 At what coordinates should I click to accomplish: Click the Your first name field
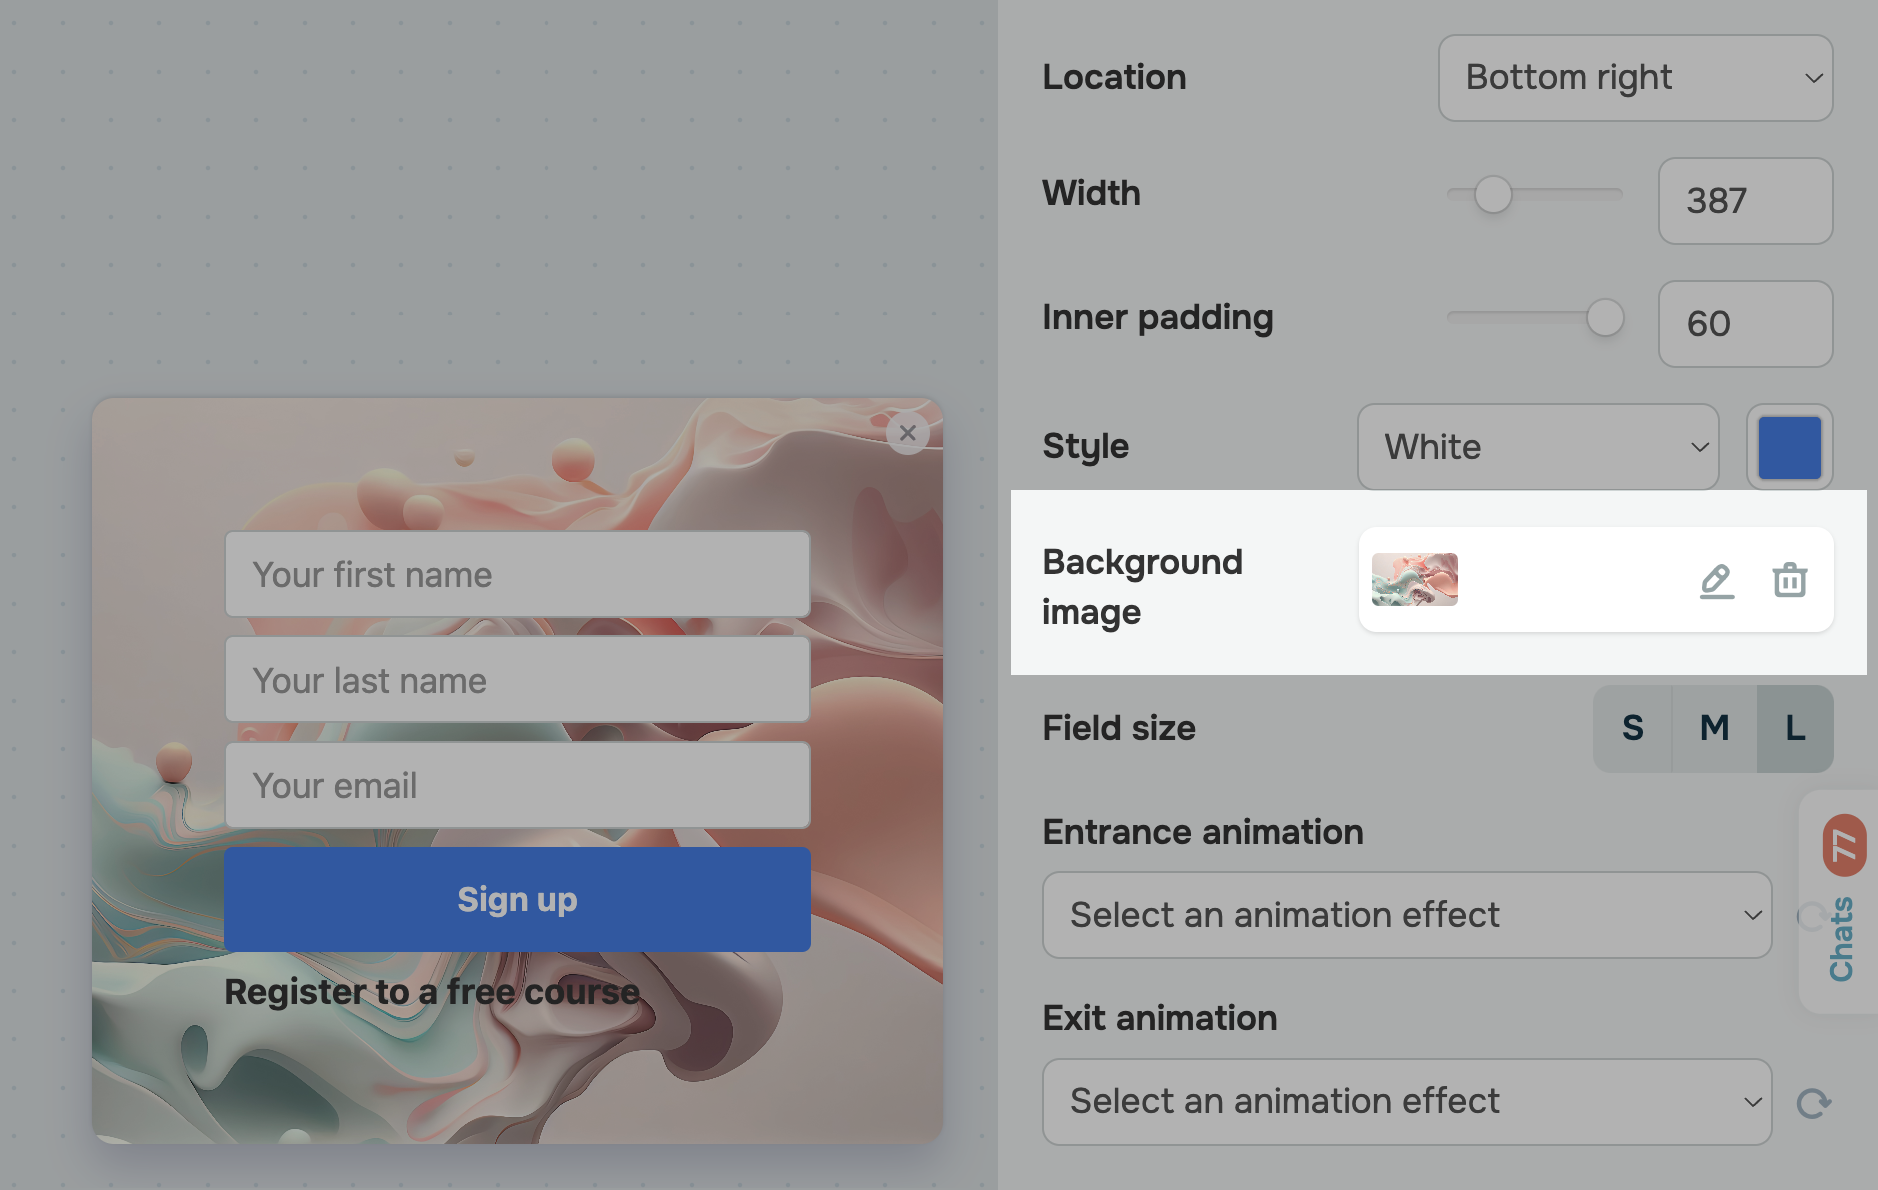pyautogui.click(x=517, y=575)
